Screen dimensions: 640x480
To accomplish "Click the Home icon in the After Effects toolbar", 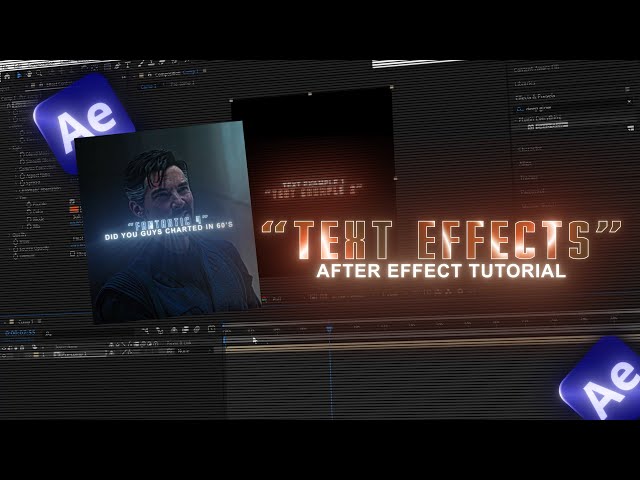I will pos(7,76).
